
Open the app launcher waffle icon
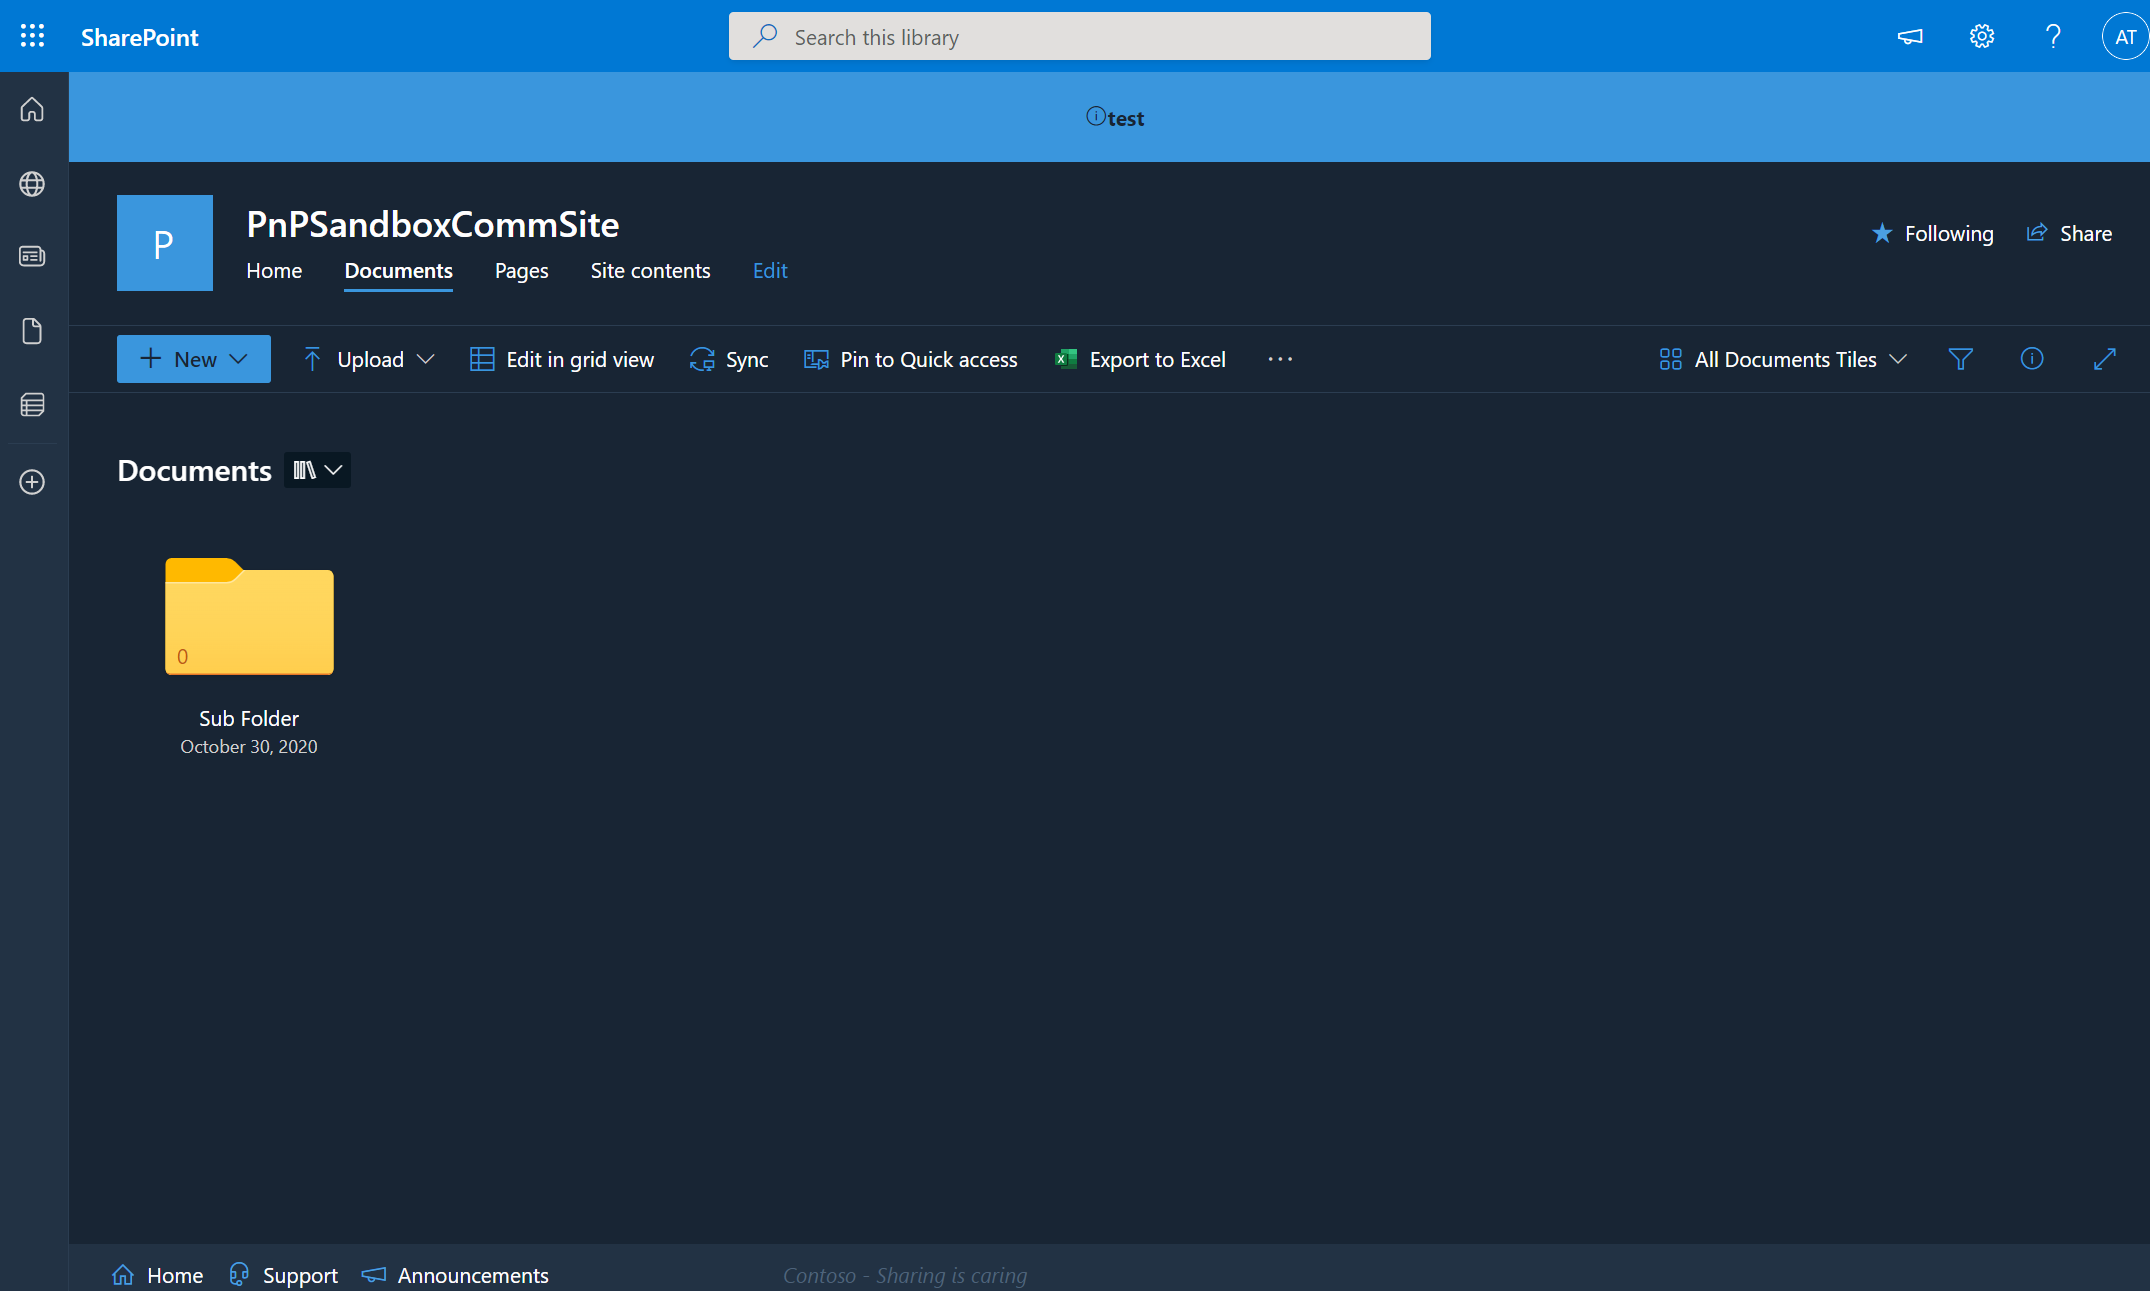[32, 36]
